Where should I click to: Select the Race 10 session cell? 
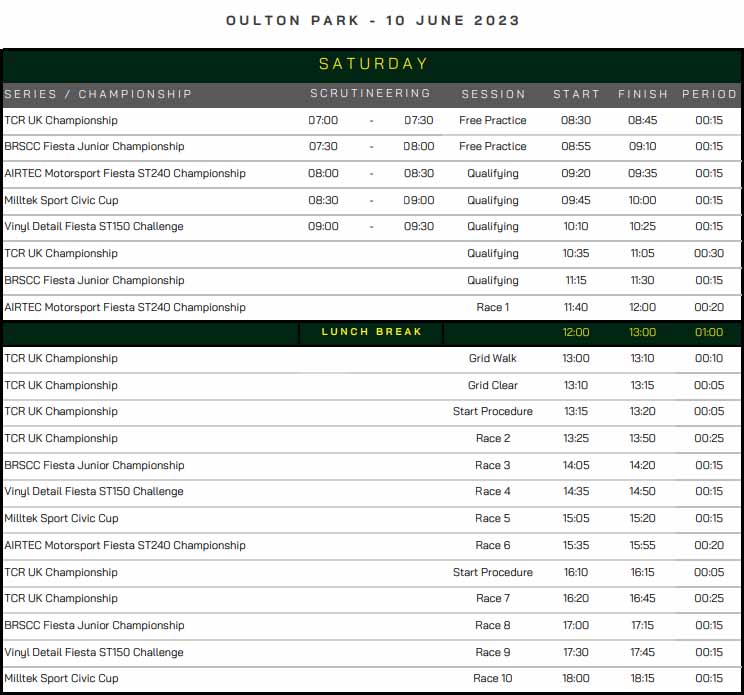pos(492,678)
